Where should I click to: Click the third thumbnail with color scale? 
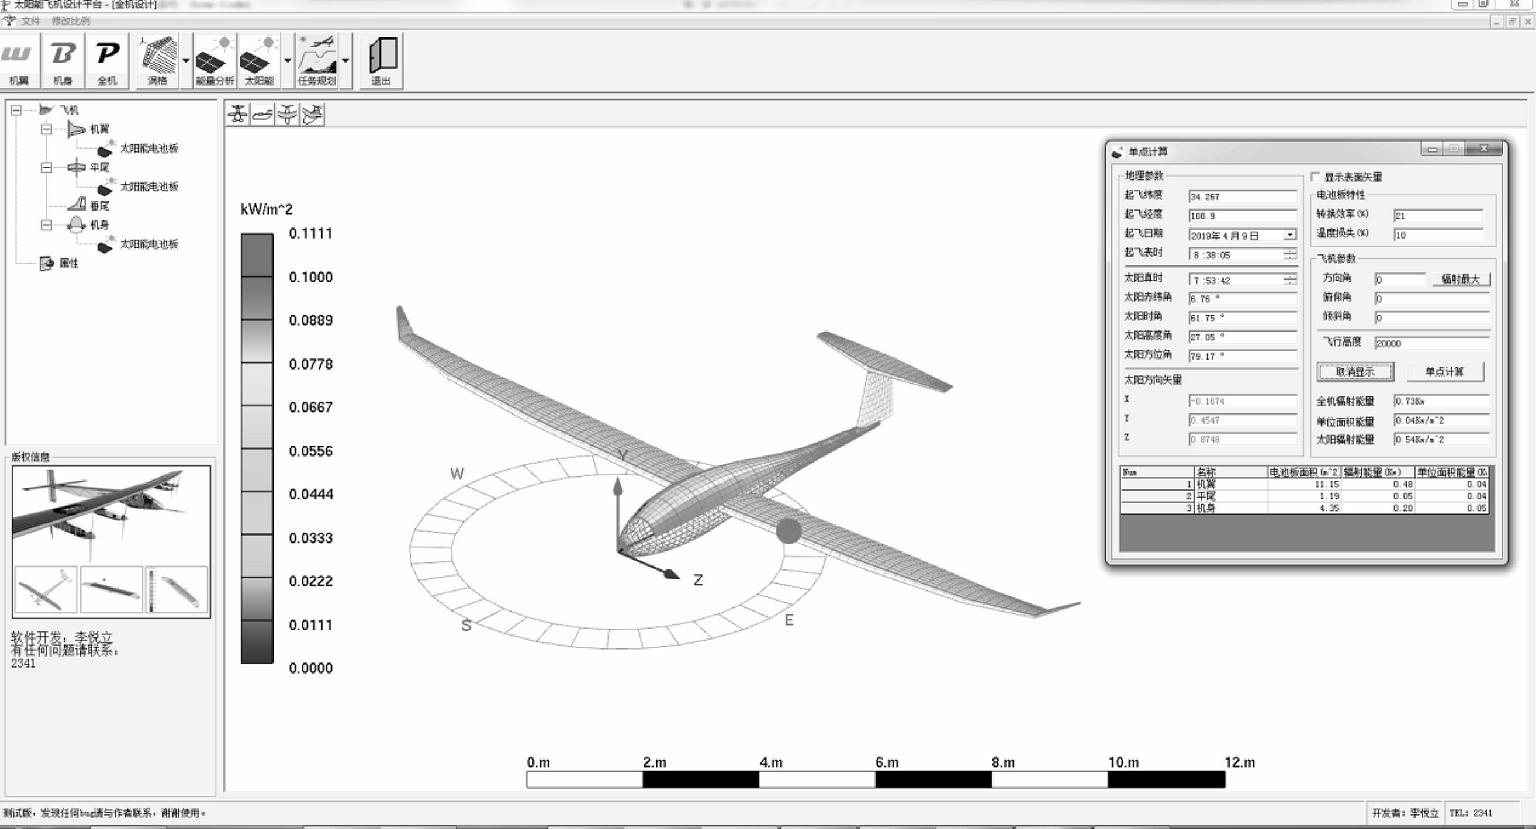tap(177, 589)
